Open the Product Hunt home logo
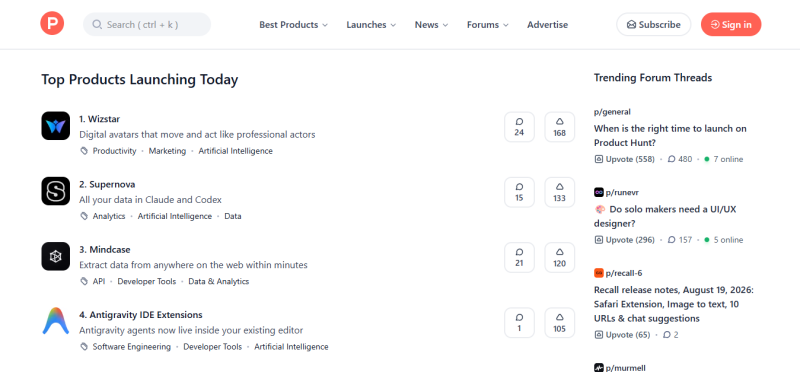 coord(52,24)
